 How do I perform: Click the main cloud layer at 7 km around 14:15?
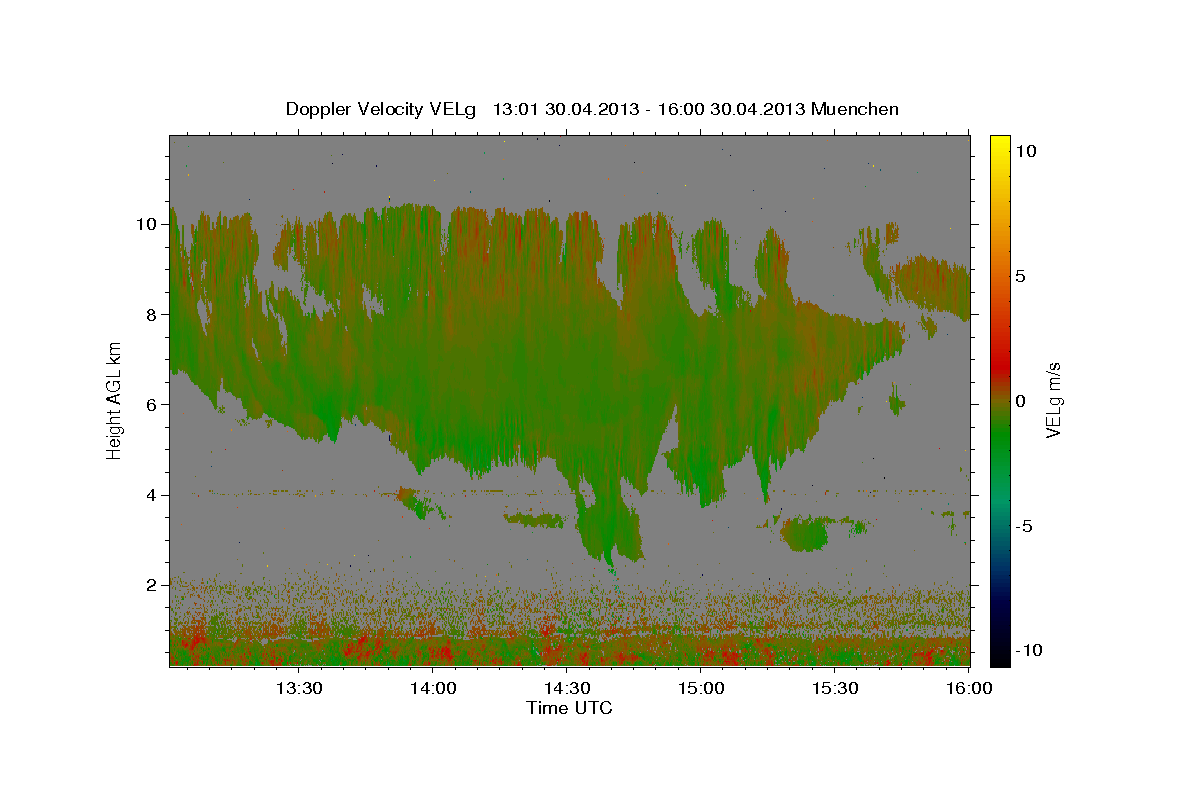pyautogui.click(x=500, y=360)
